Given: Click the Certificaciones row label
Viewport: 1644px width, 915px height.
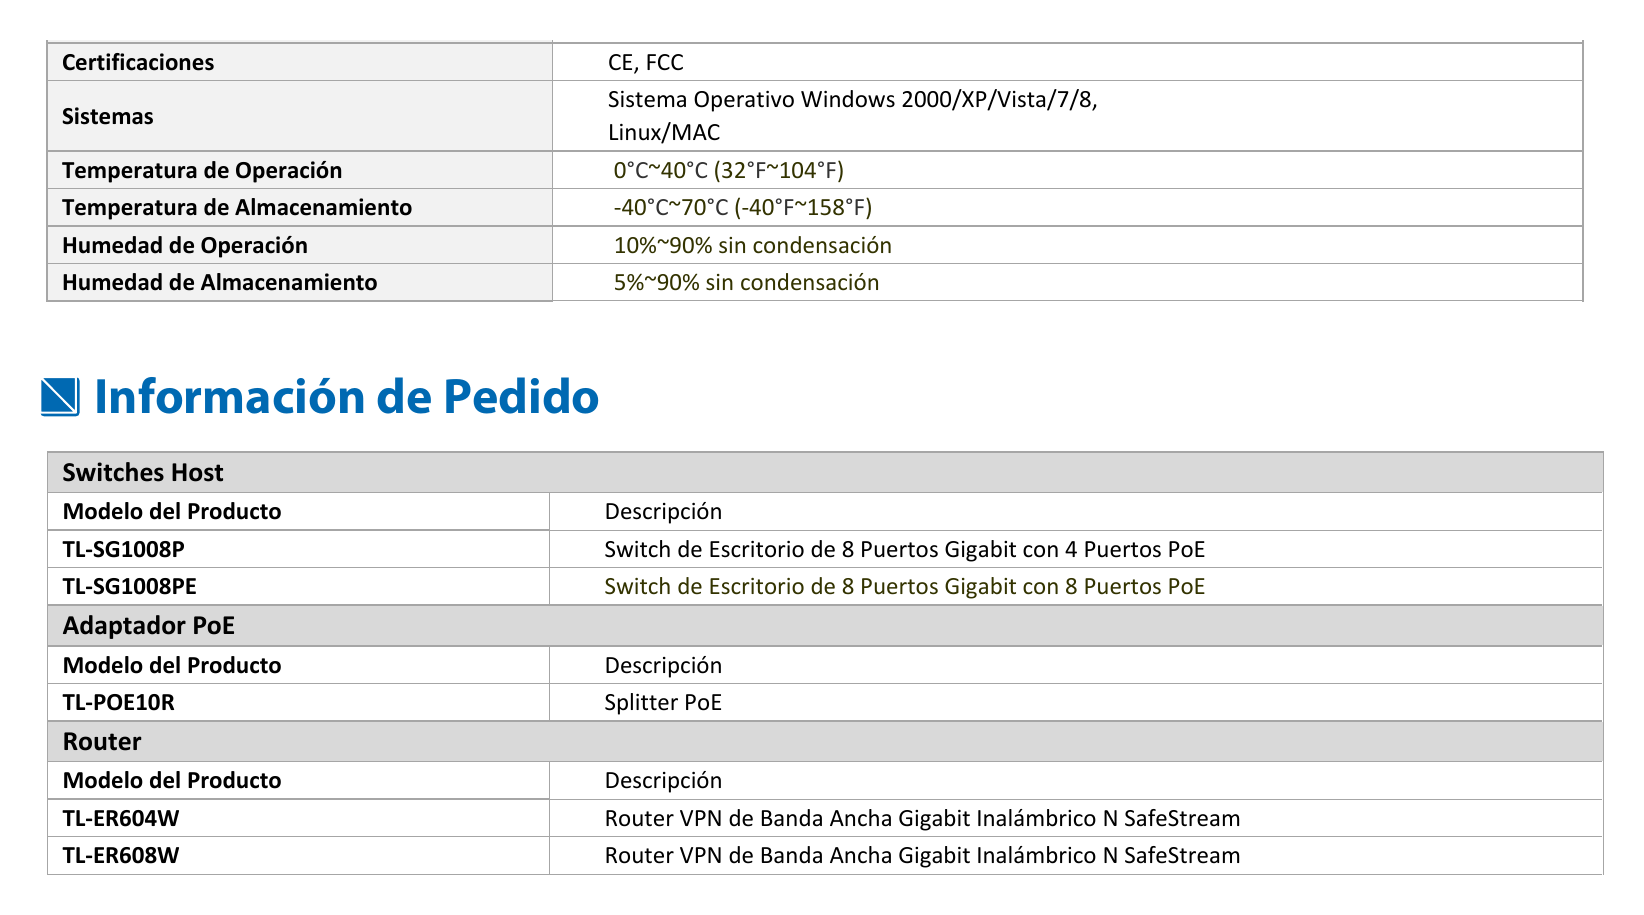Looking at the screenshot, I should point(138,62).
